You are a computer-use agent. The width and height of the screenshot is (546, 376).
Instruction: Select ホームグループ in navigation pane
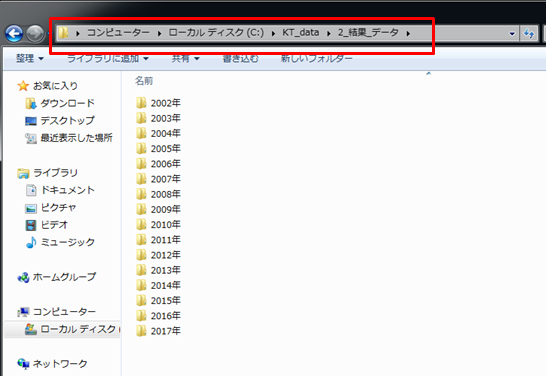[64, 277]
